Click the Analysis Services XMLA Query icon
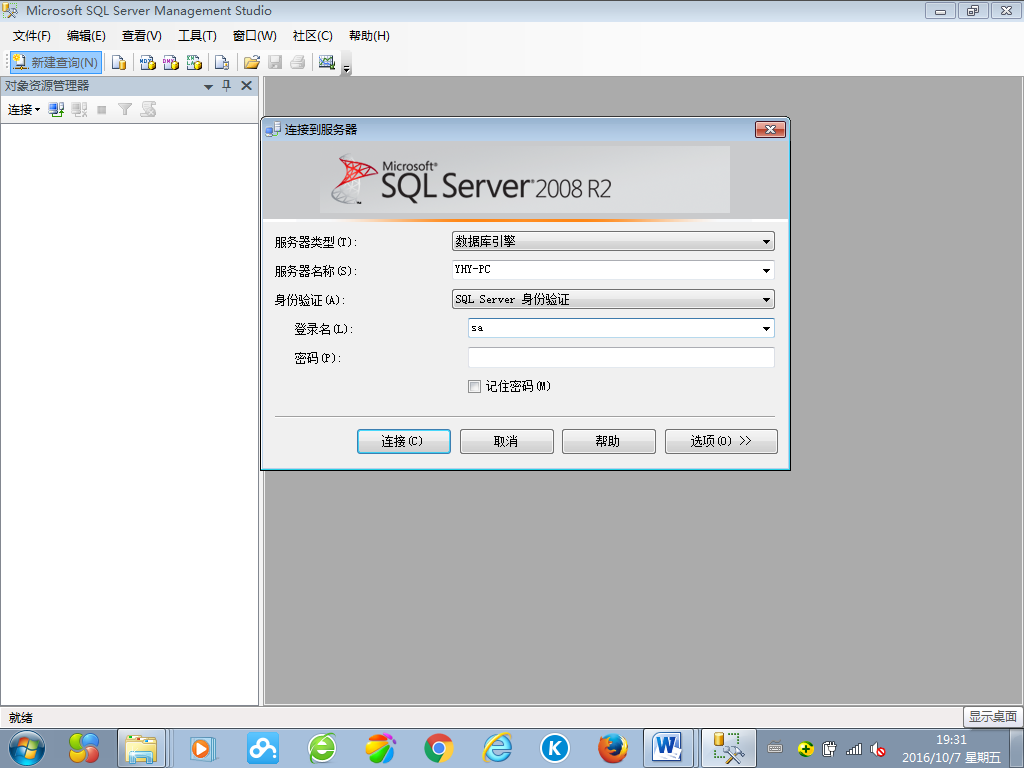1024x768 pixels. pyautogui.click(x=194, y=63)
